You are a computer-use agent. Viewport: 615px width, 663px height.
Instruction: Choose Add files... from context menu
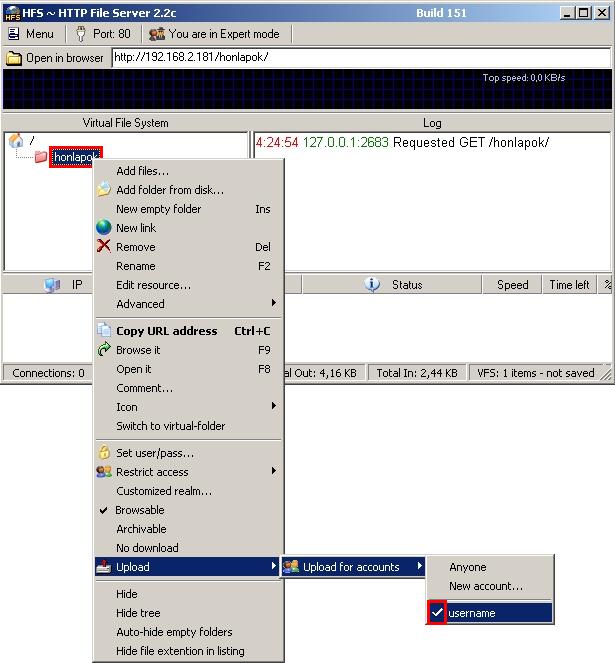188,171
